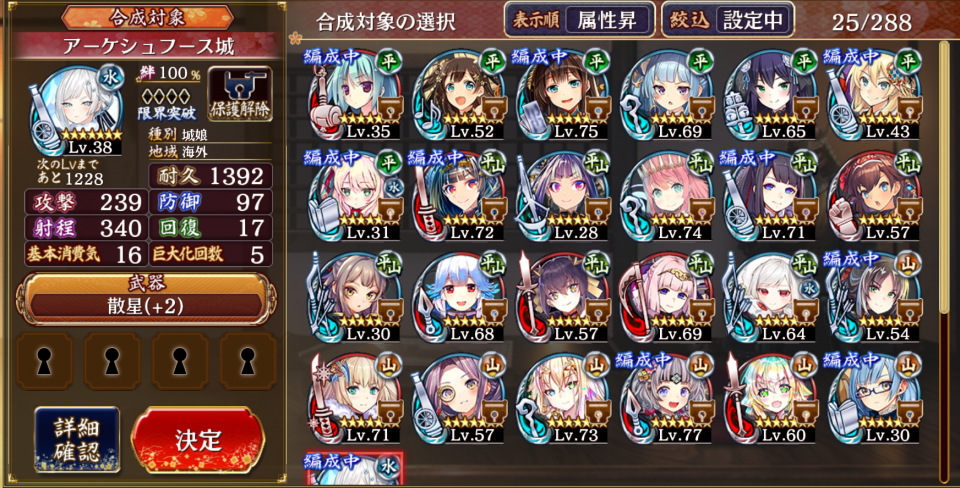
Task: Click the アーケシュフース城 main character portrait
Action: [76, 110]
